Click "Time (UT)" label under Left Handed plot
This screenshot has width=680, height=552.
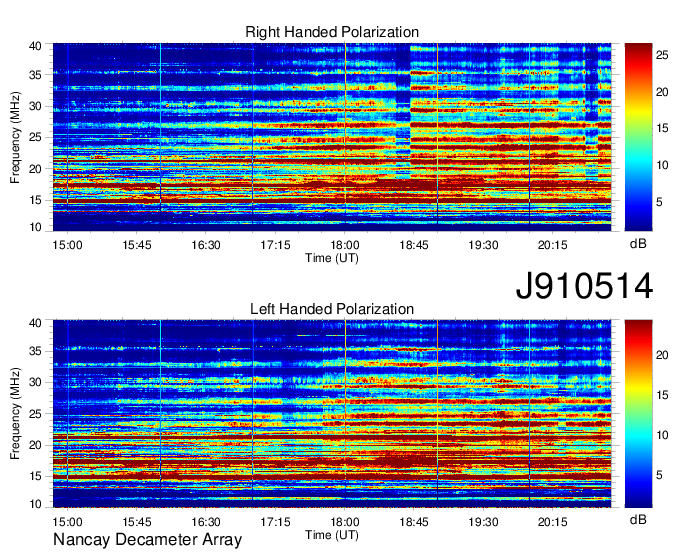click(332, 535)
